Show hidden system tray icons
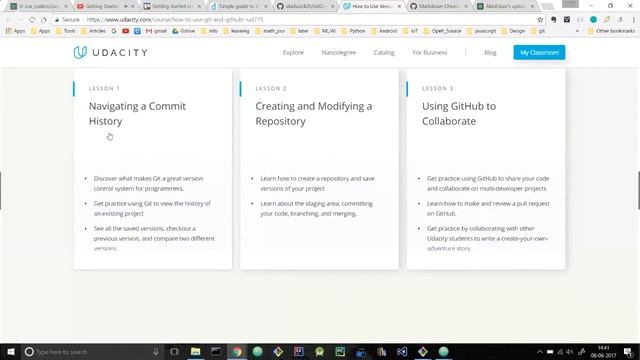Viewport: 640px width, 360px height. [x=540, y=352]
